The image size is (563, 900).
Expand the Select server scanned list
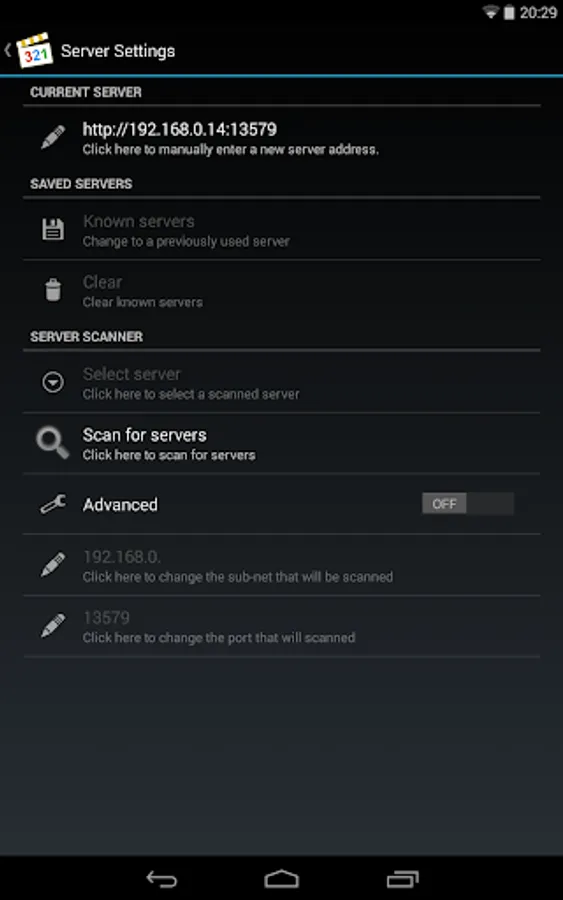pos(281,383)
